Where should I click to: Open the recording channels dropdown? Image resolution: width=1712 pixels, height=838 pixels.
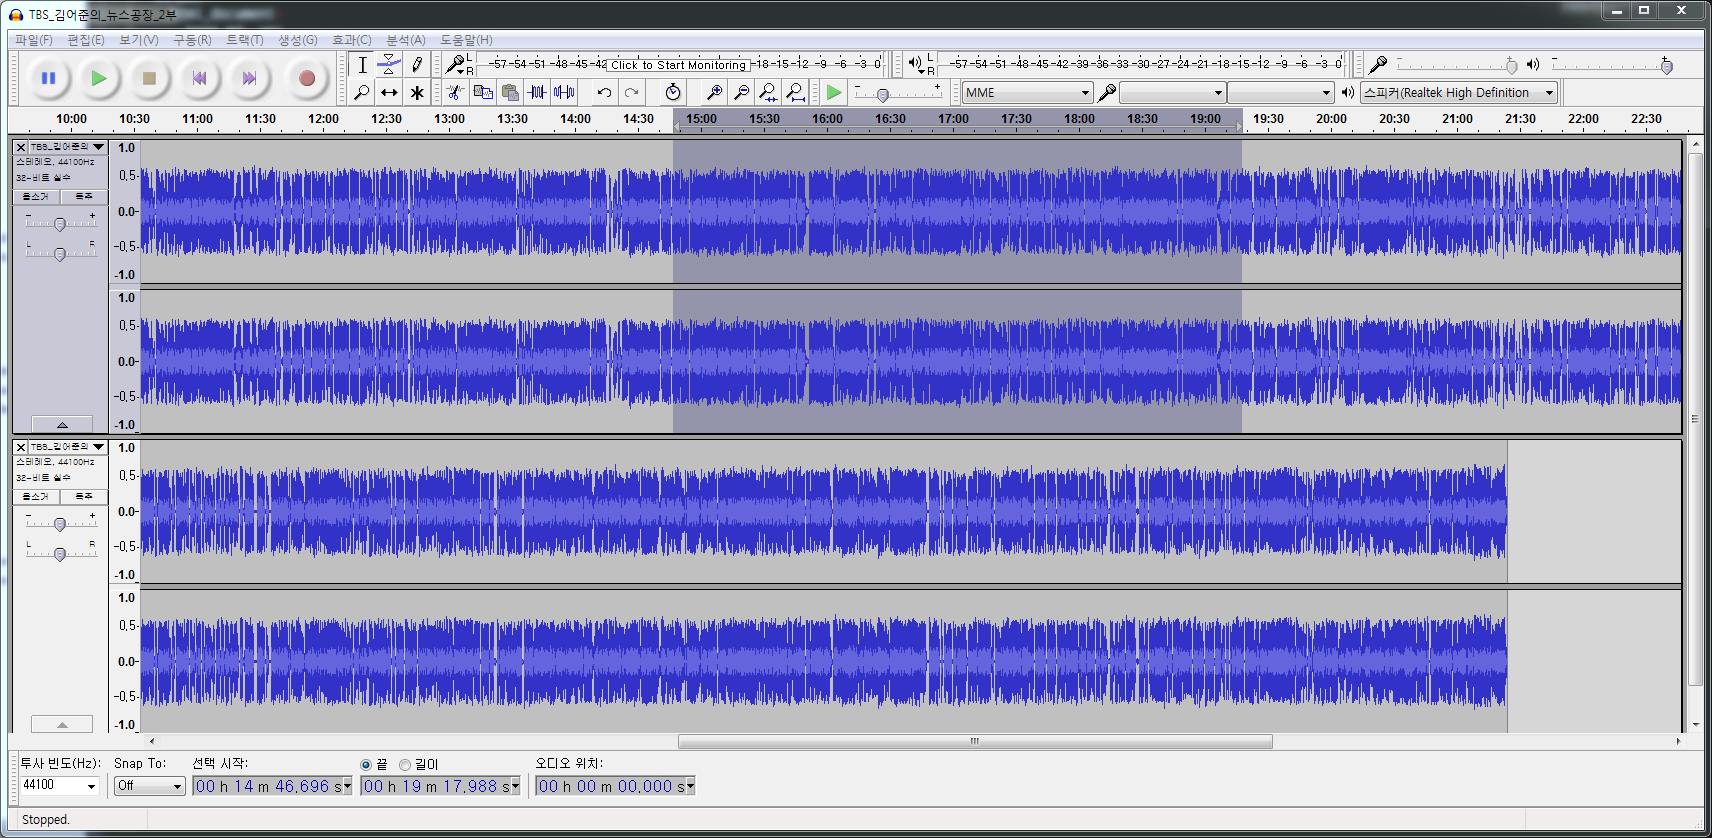pyautogui.click(x=1280, y=93)
